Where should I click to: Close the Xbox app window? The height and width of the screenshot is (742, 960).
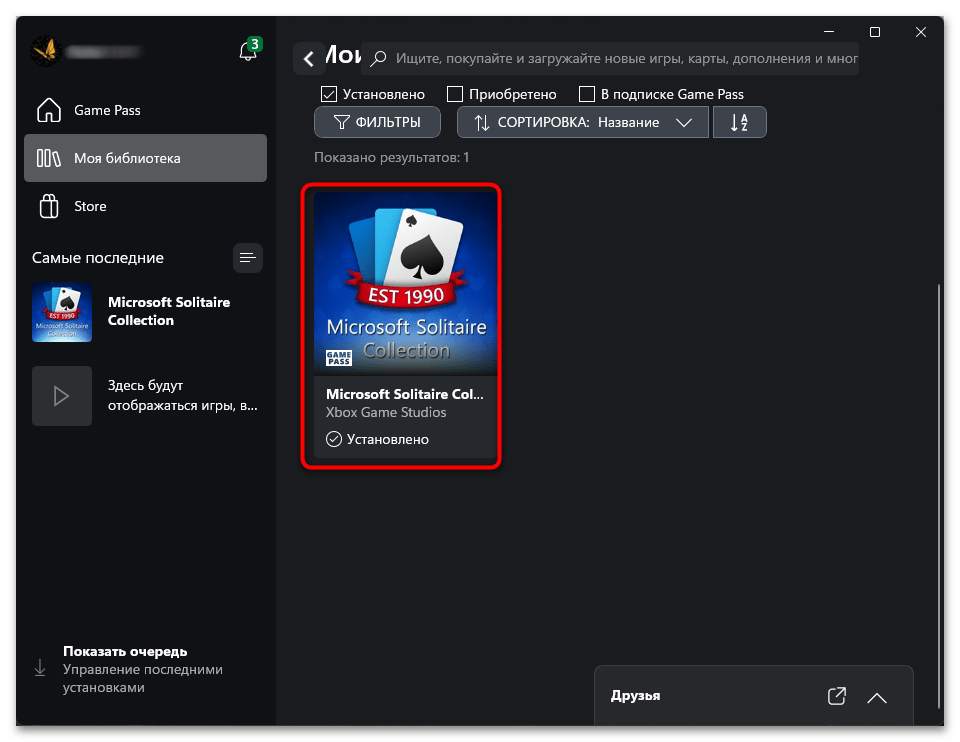tap(921, 32)
